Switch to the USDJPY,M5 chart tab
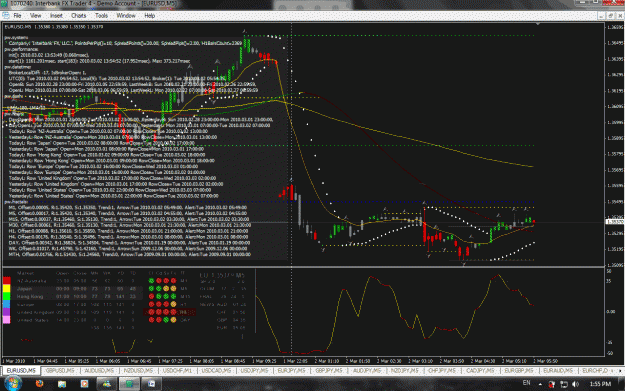 coord(254,371)
